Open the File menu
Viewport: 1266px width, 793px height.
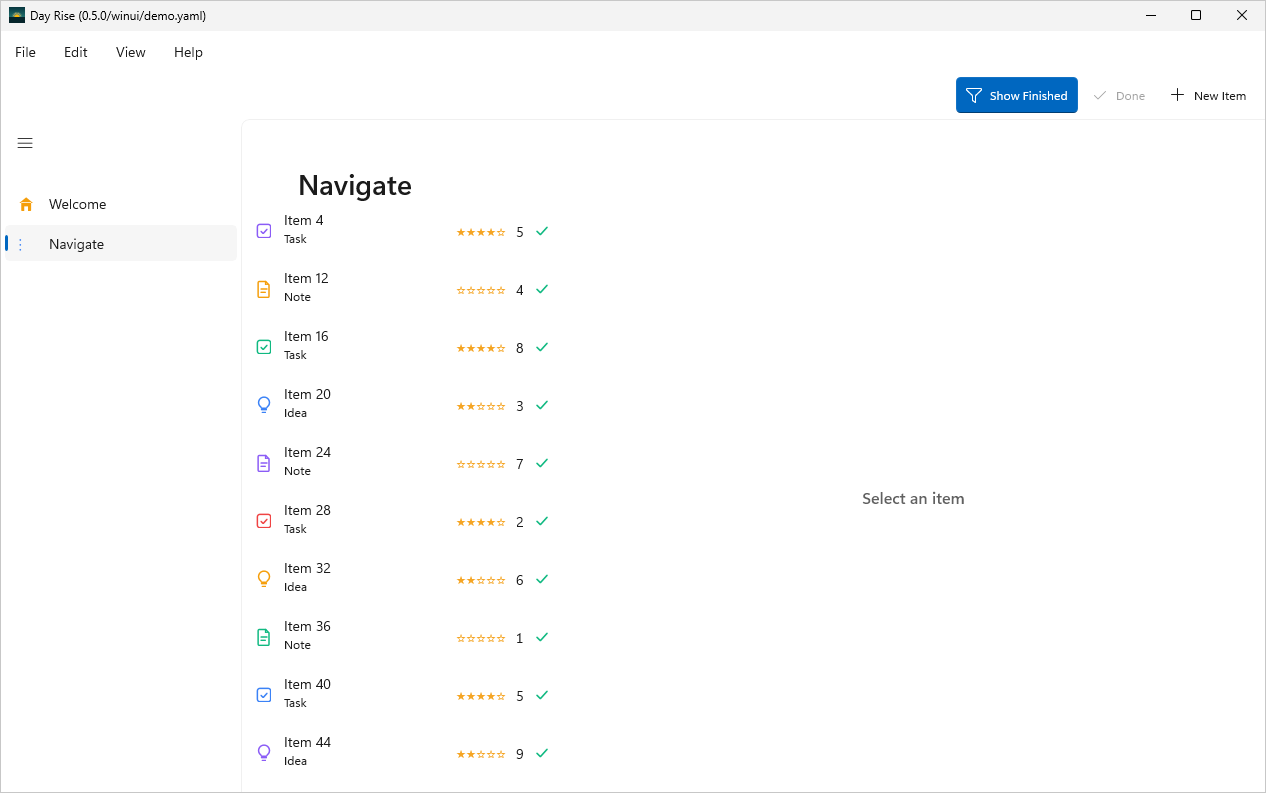click(25, 52)
